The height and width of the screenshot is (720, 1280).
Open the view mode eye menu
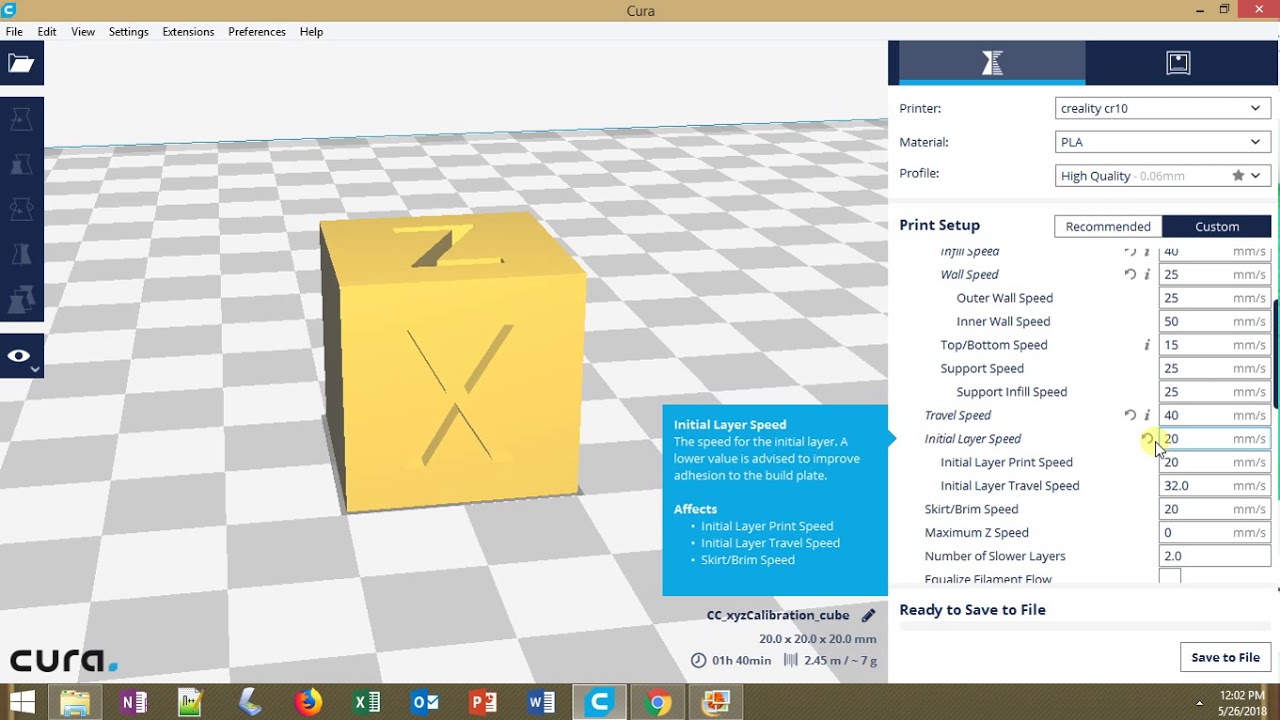click(x=21, y=356)
